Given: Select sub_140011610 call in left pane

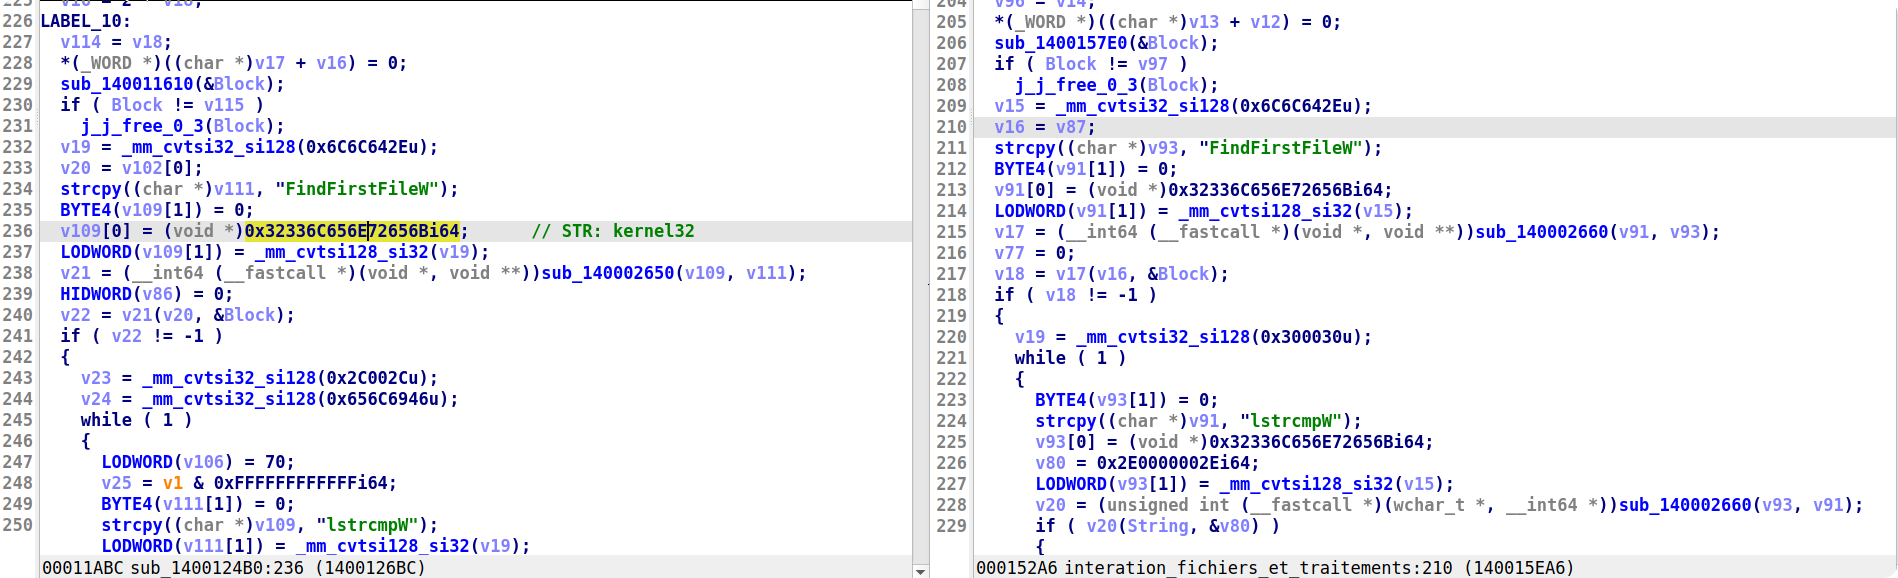Looking at the screenshot, I should click(127, 84).
